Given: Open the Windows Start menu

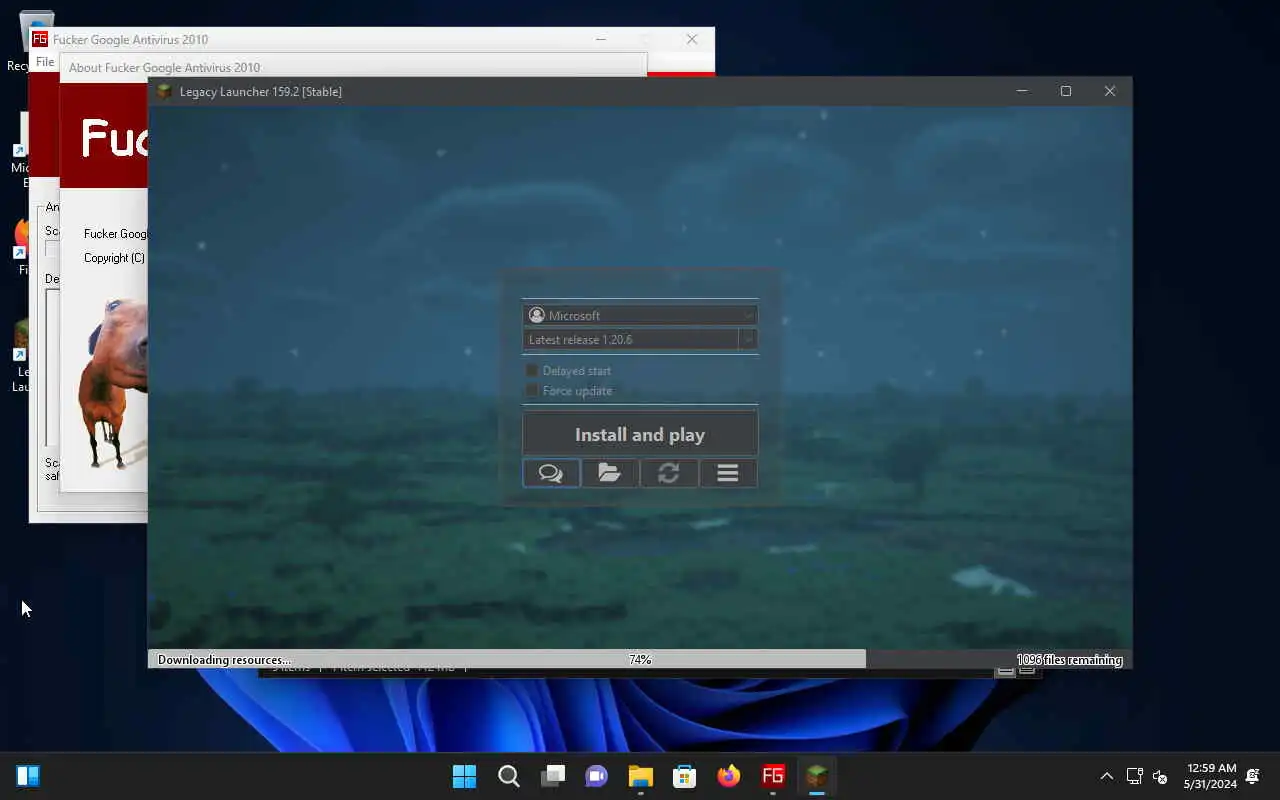Looking at the screenshot, I should click(x=464, y=776).
